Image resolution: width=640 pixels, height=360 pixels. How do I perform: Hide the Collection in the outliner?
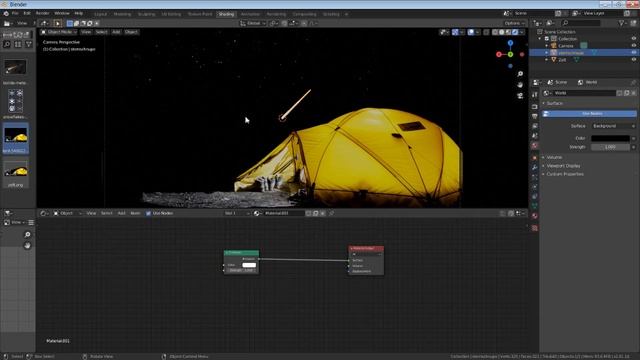coord(633,39)
